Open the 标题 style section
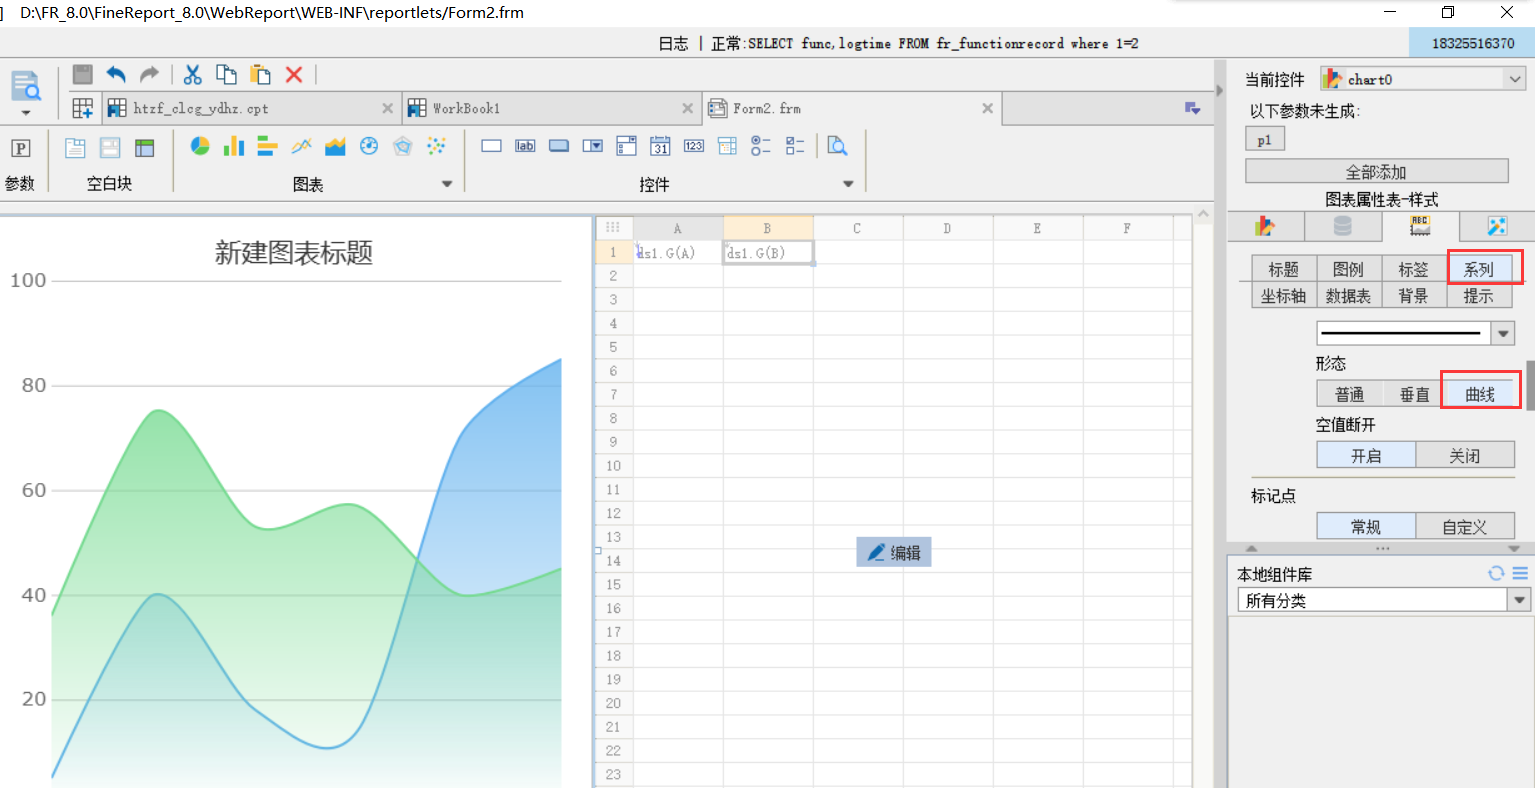This screenshot has width=1535, height=788. pos(1284,269)
